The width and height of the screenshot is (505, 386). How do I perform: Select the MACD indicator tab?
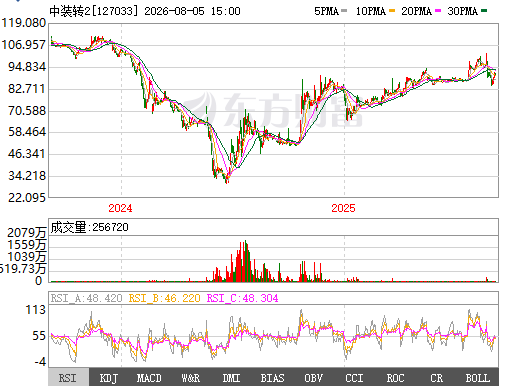(149, 378)
